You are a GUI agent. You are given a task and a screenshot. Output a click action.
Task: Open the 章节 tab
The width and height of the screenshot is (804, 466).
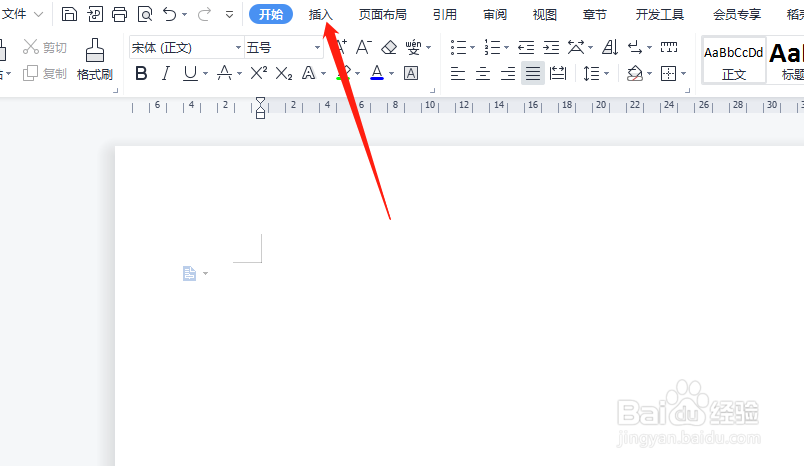point(595,14)
